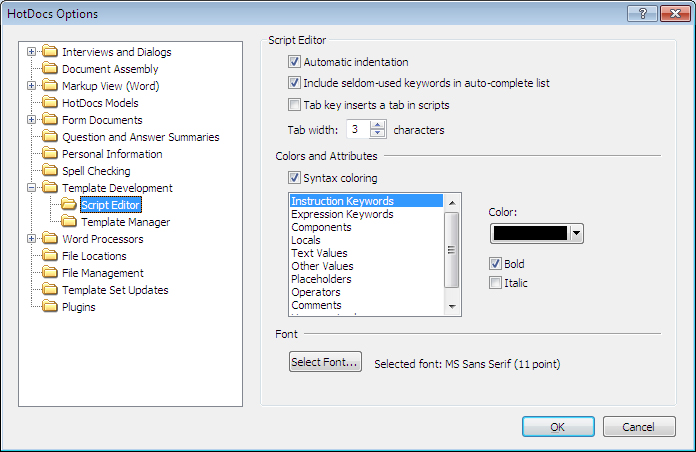Select Script Editor label in the tree

pyautogui.click(x=111, y=205)
